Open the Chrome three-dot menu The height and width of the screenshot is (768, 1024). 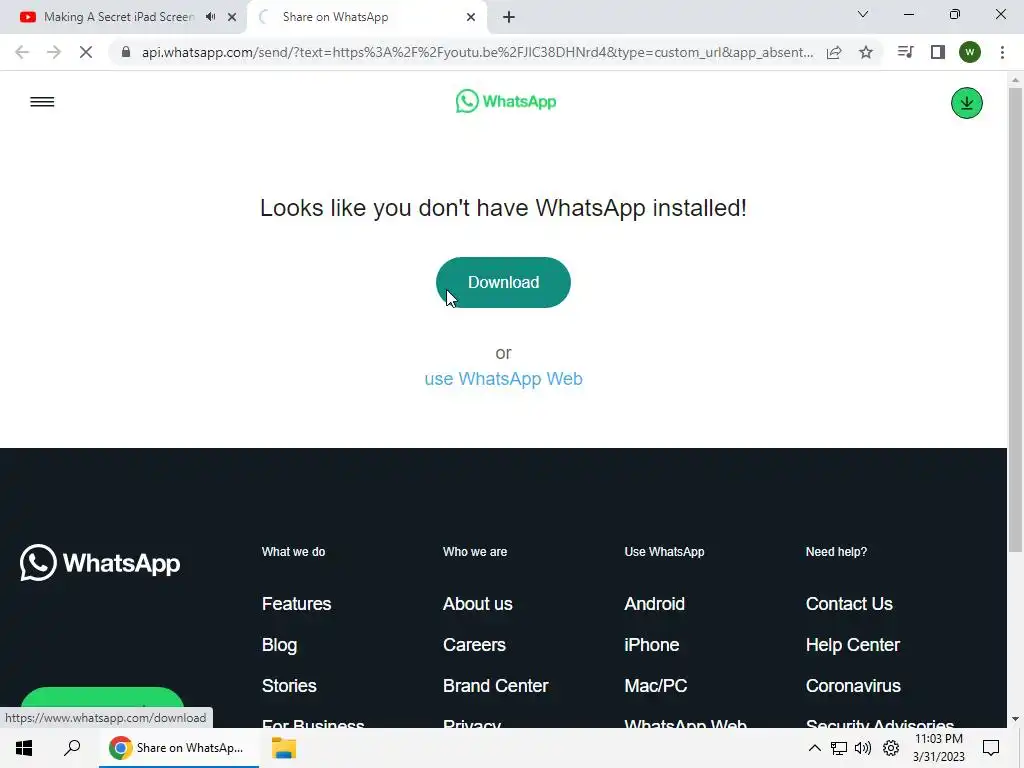pyautogui.click(x=1002, y=52)
